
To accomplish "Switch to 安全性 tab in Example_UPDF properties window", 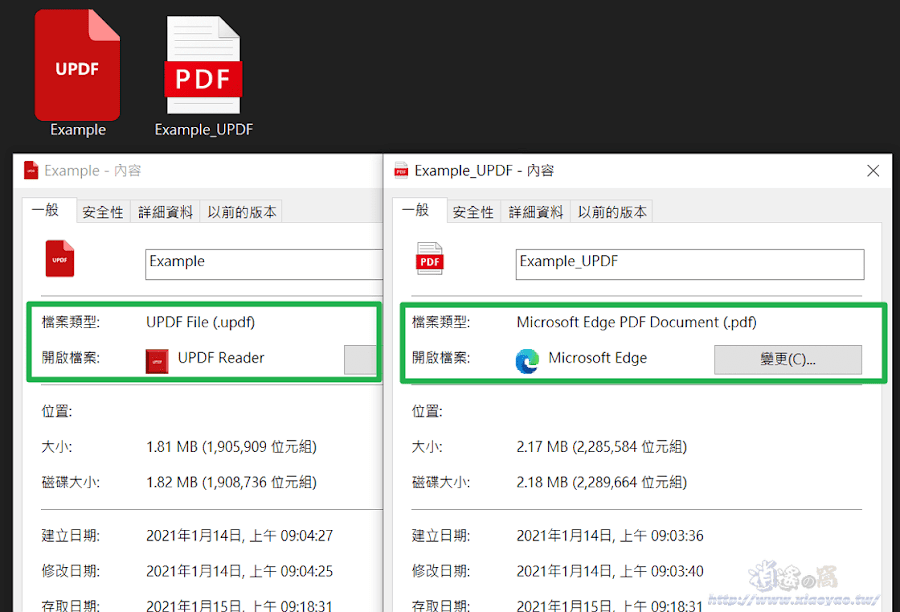I will pyautogui.click(x=474, y=212).
